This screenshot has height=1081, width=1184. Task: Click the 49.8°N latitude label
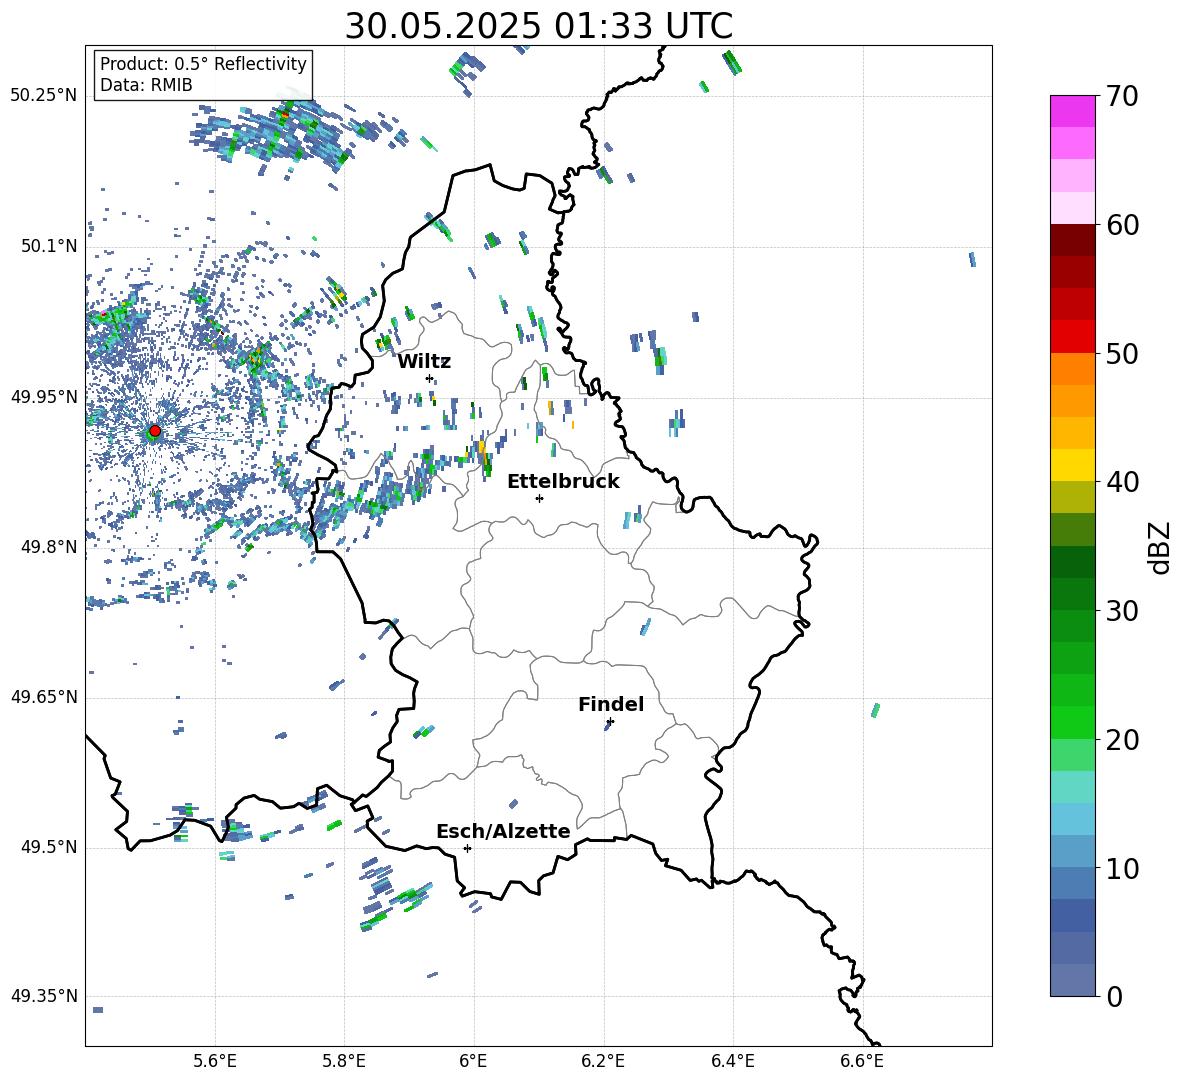tap(50, 547)
